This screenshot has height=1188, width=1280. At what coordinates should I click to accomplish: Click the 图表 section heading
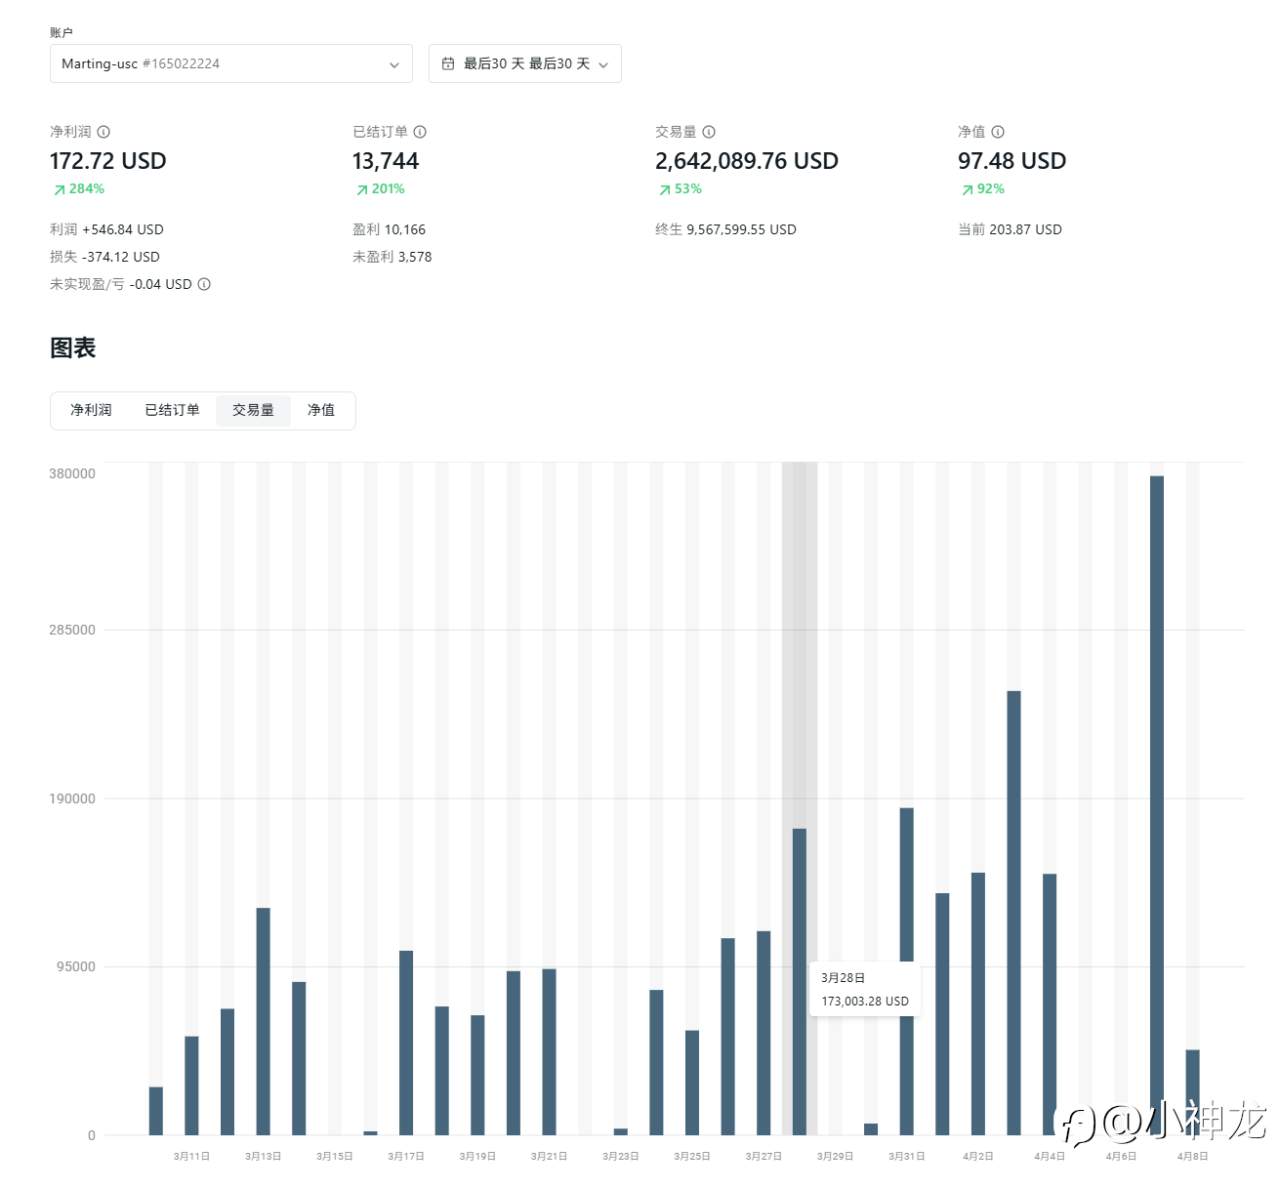coord(73,348)
